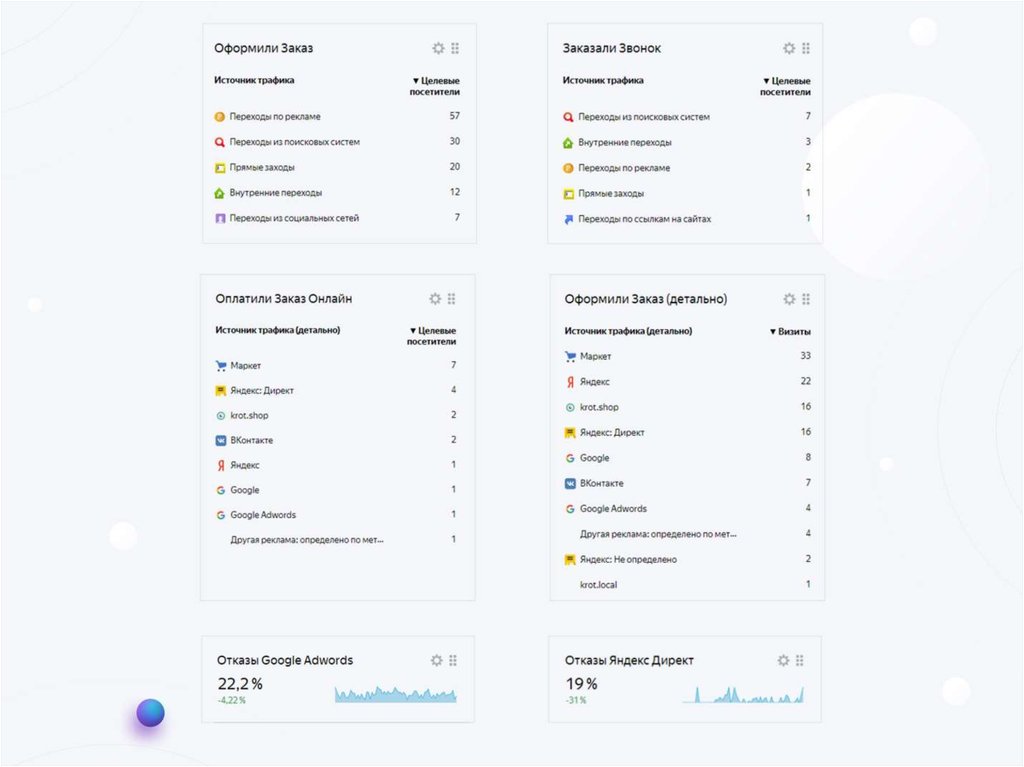Click drag handle on Отказы Яндекс Директ widget
Screen dimensions: 1024x767
pyautogui.click(x=801, y=660)
